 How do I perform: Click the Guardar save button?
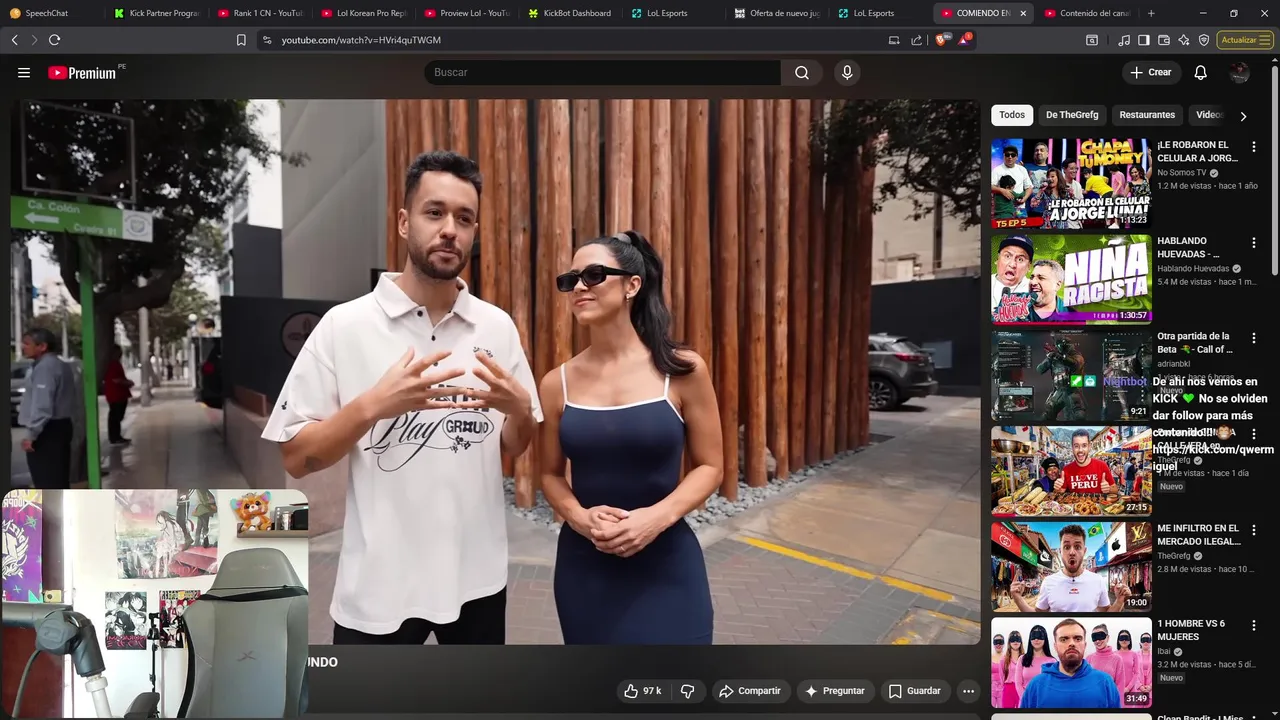coord(915,691)
